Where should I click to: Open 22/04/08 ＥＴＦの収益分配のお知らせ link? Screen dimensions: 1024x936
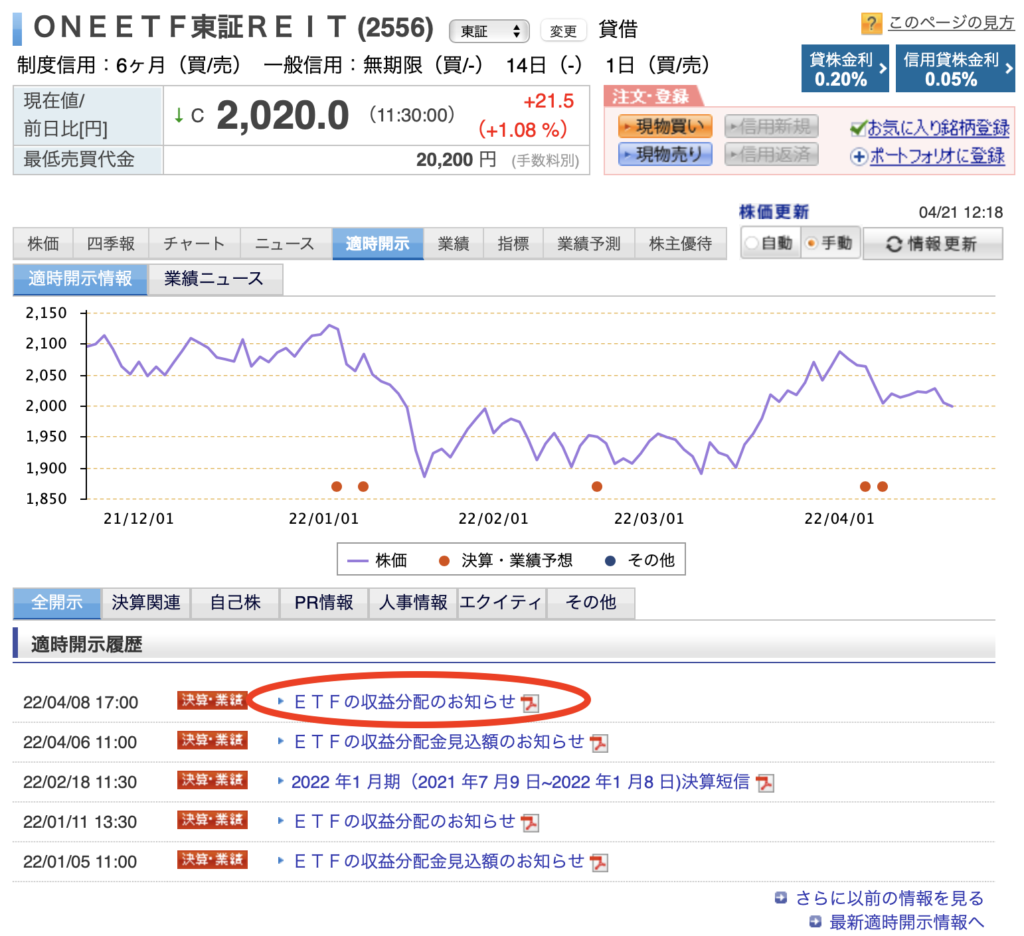point(405,702)
